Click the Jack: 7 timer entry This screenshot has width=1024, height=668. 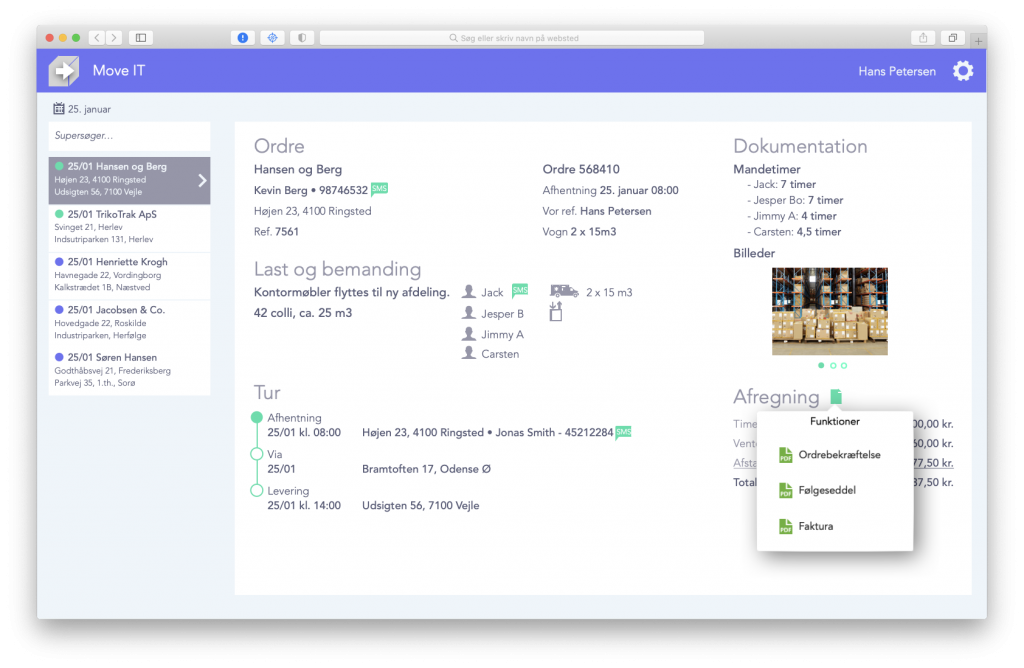pyautogui.click(x=784, y=185)
